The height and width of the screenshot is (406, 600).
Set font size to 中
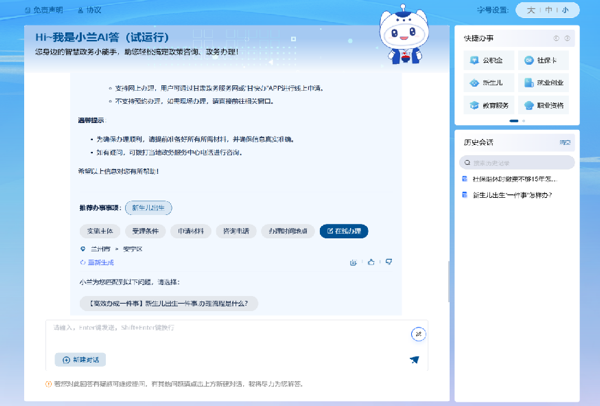548,11
